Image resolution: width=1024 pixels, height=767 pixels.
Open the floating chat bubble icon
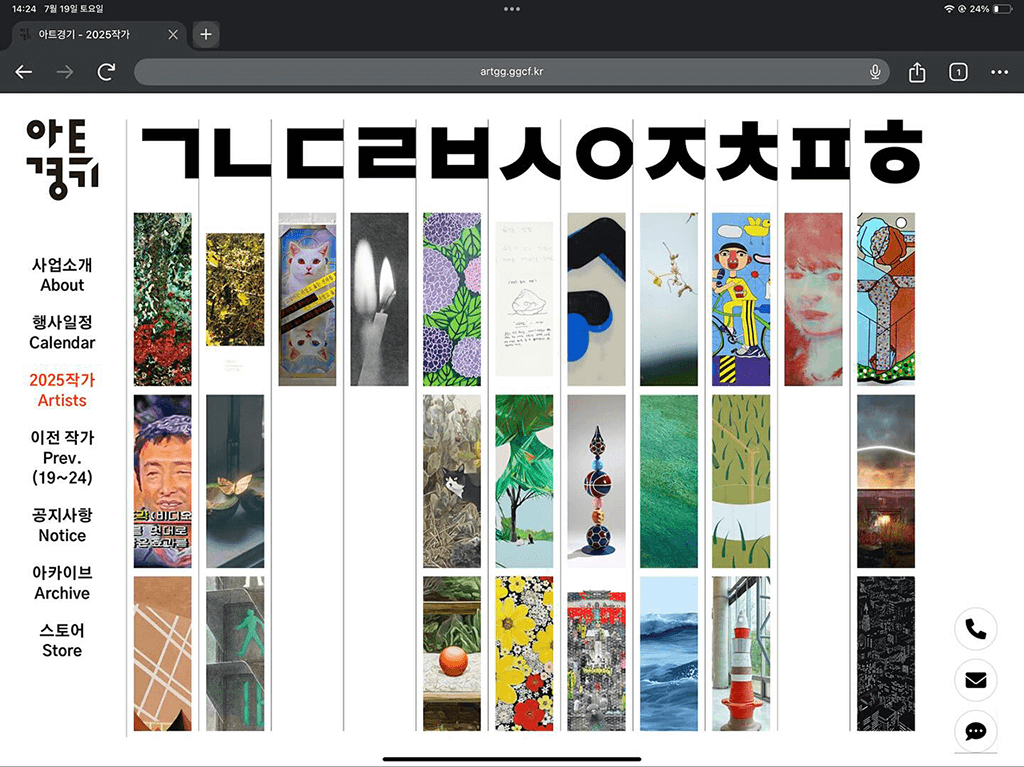point(975,731)
